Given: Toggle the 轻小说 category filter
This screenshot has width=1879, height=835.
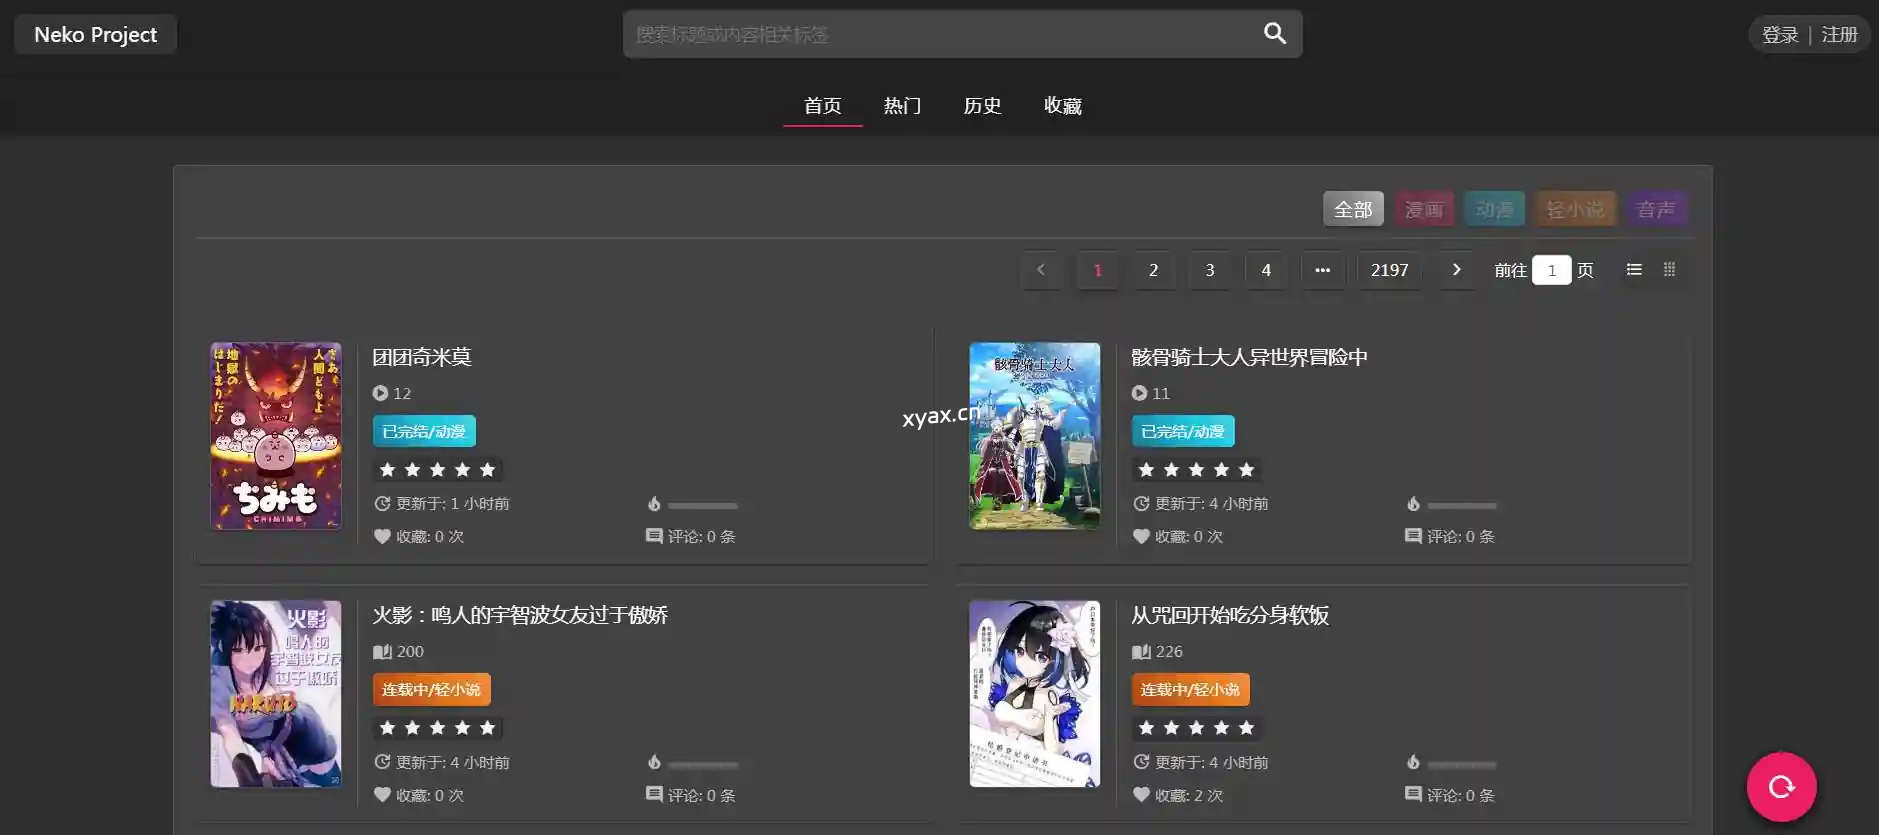Looking at the screenshot, I should pos(1575,209).
